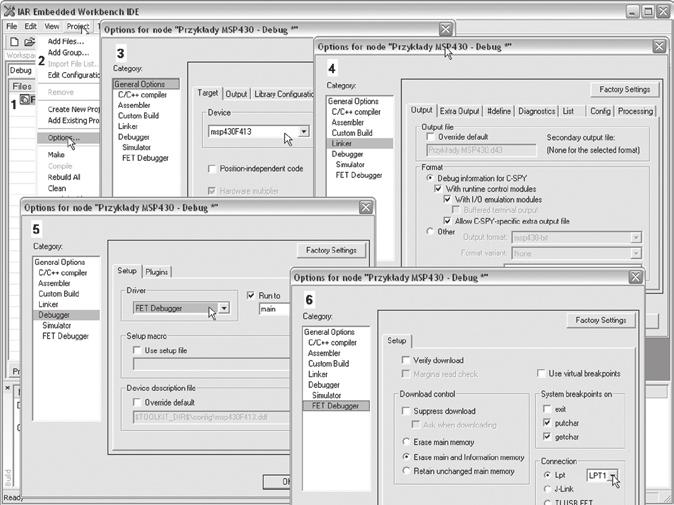Open the View menu
Viewport: 674px width, 505px height.
point(52,26)
